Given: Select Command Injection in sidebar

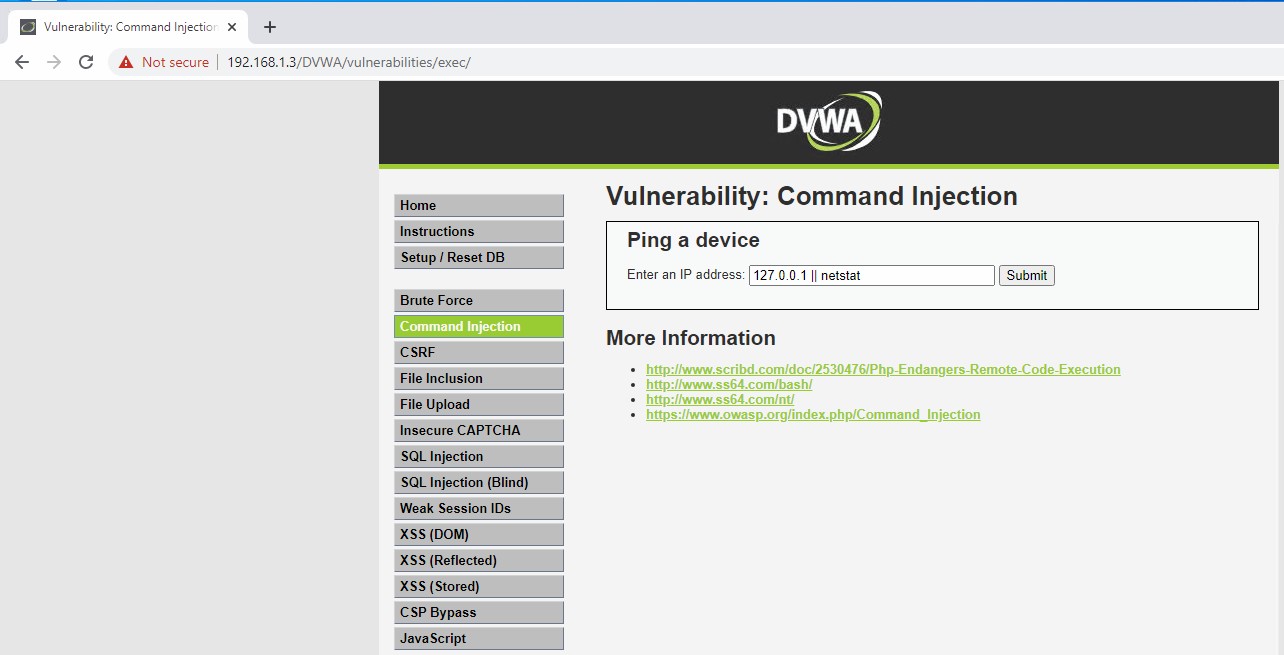Looking at the screenshot, I should click(x=479, y=326).
